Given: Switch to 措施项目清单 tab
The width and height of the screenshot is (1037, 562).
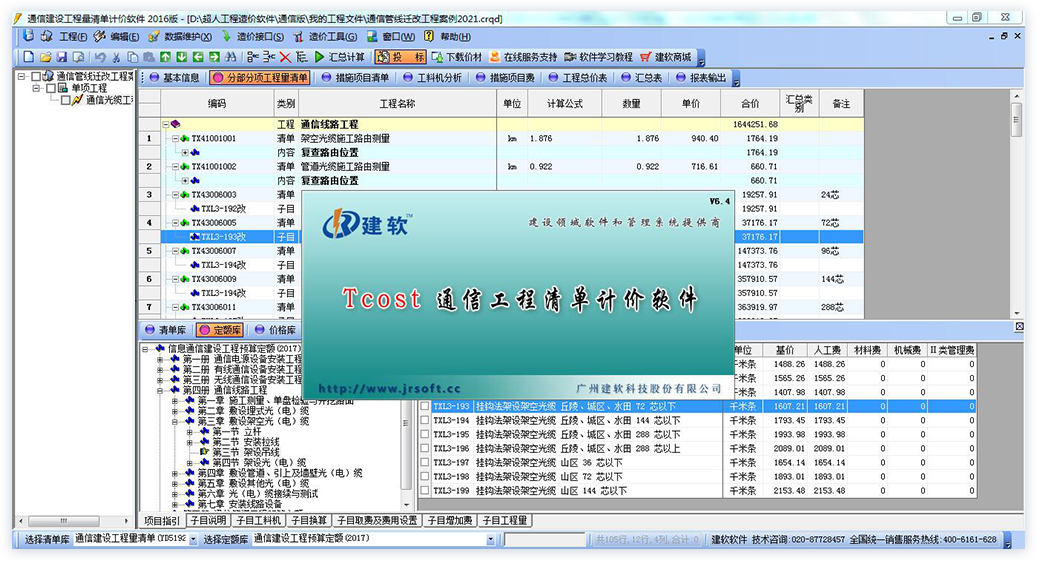Looking at the screenshot, I should (x=356, y=78).
